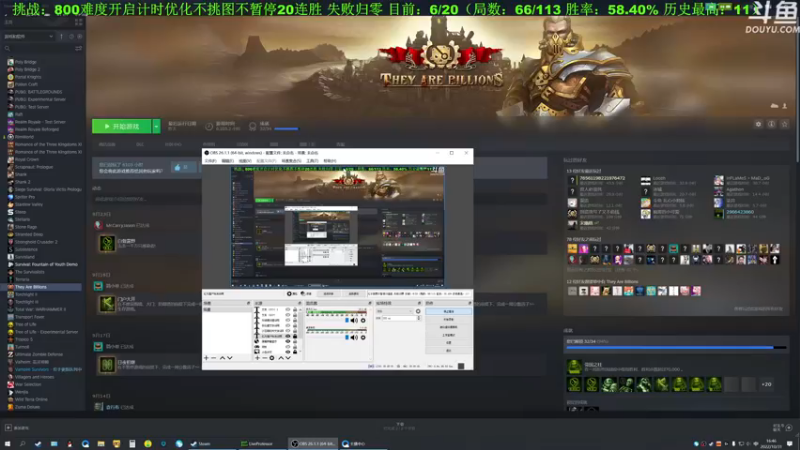Click the Steam library search field
The height and width of the screenshot is (450, 800).
[38, 48]
